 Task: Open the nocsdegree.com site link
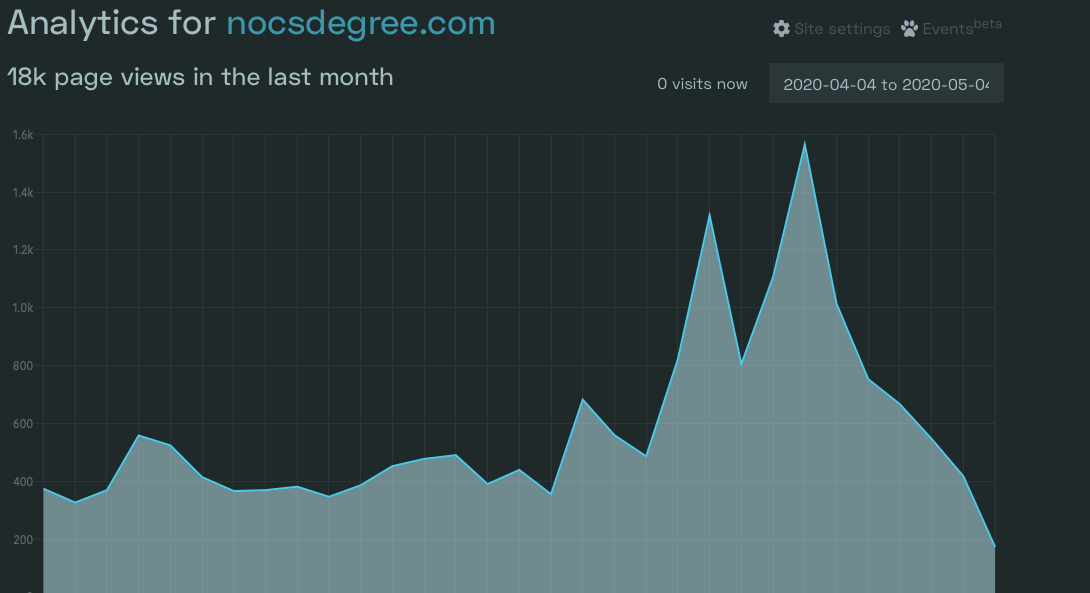(x=361, y=23)
